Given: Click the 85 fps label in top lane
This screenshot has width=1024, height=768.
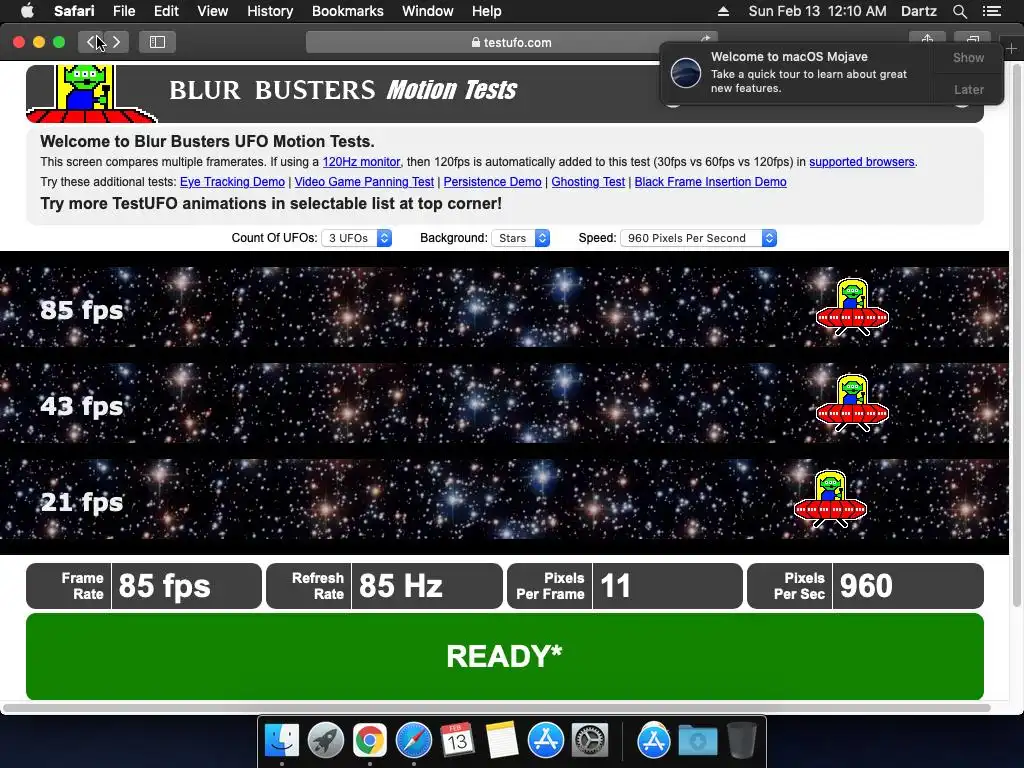Looking at the screenshot, I should coord(82,310).
